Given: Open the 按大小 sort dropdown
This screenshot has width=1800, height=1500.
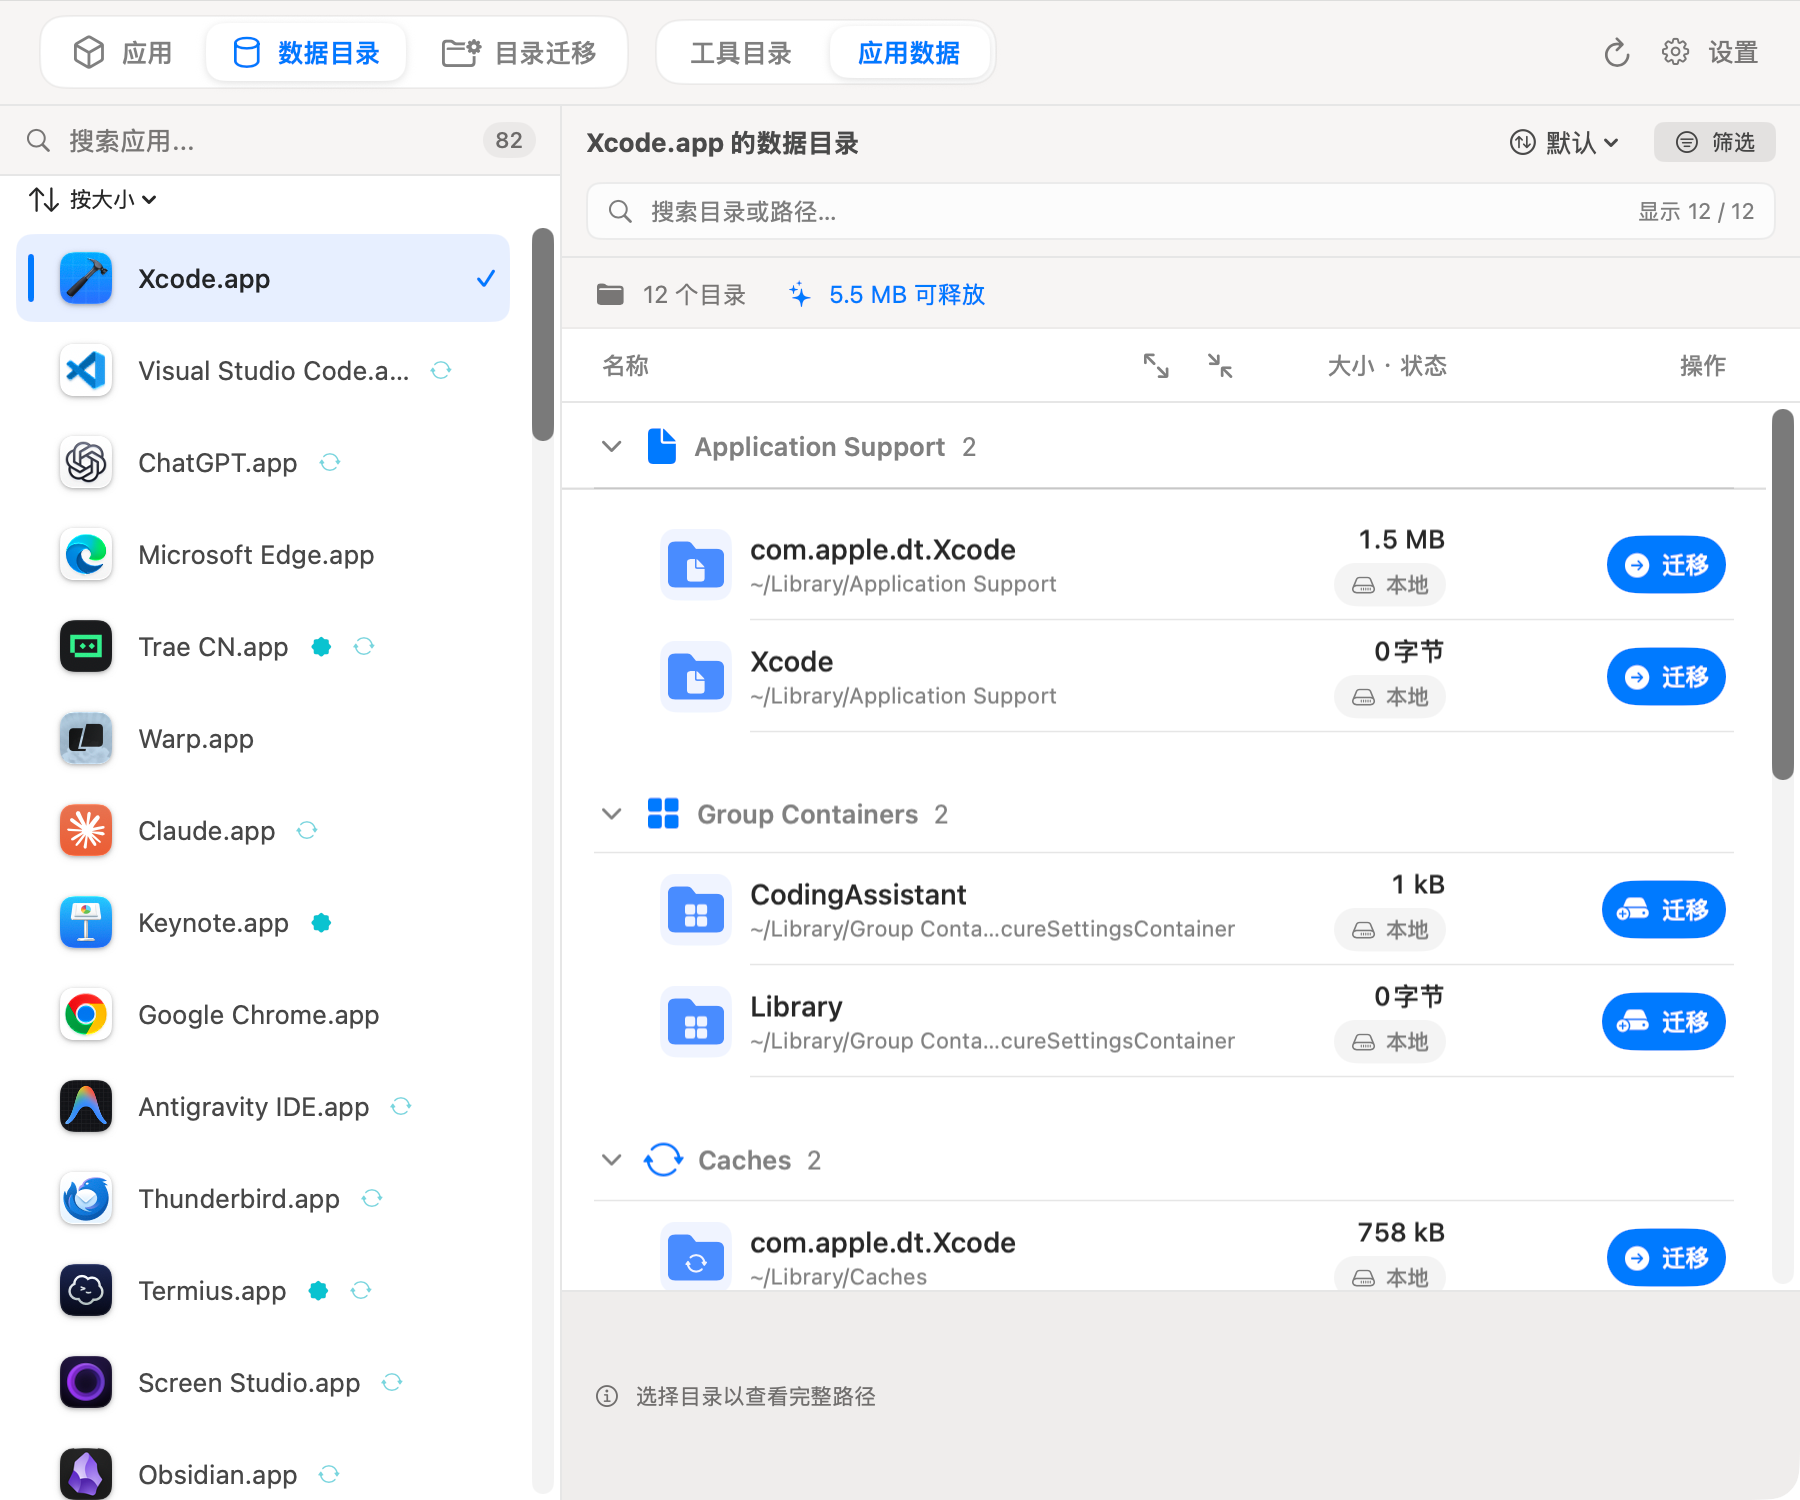Looking at the screenshot, I should (x=92, y=200).
